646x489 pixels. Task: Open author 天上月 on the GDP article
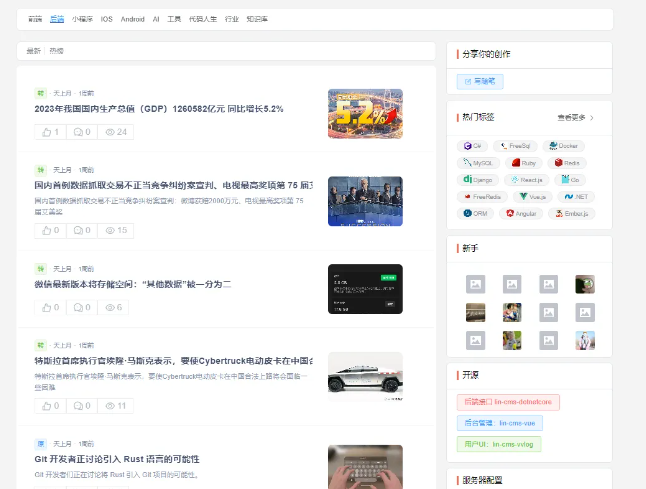tap(62, 94)
